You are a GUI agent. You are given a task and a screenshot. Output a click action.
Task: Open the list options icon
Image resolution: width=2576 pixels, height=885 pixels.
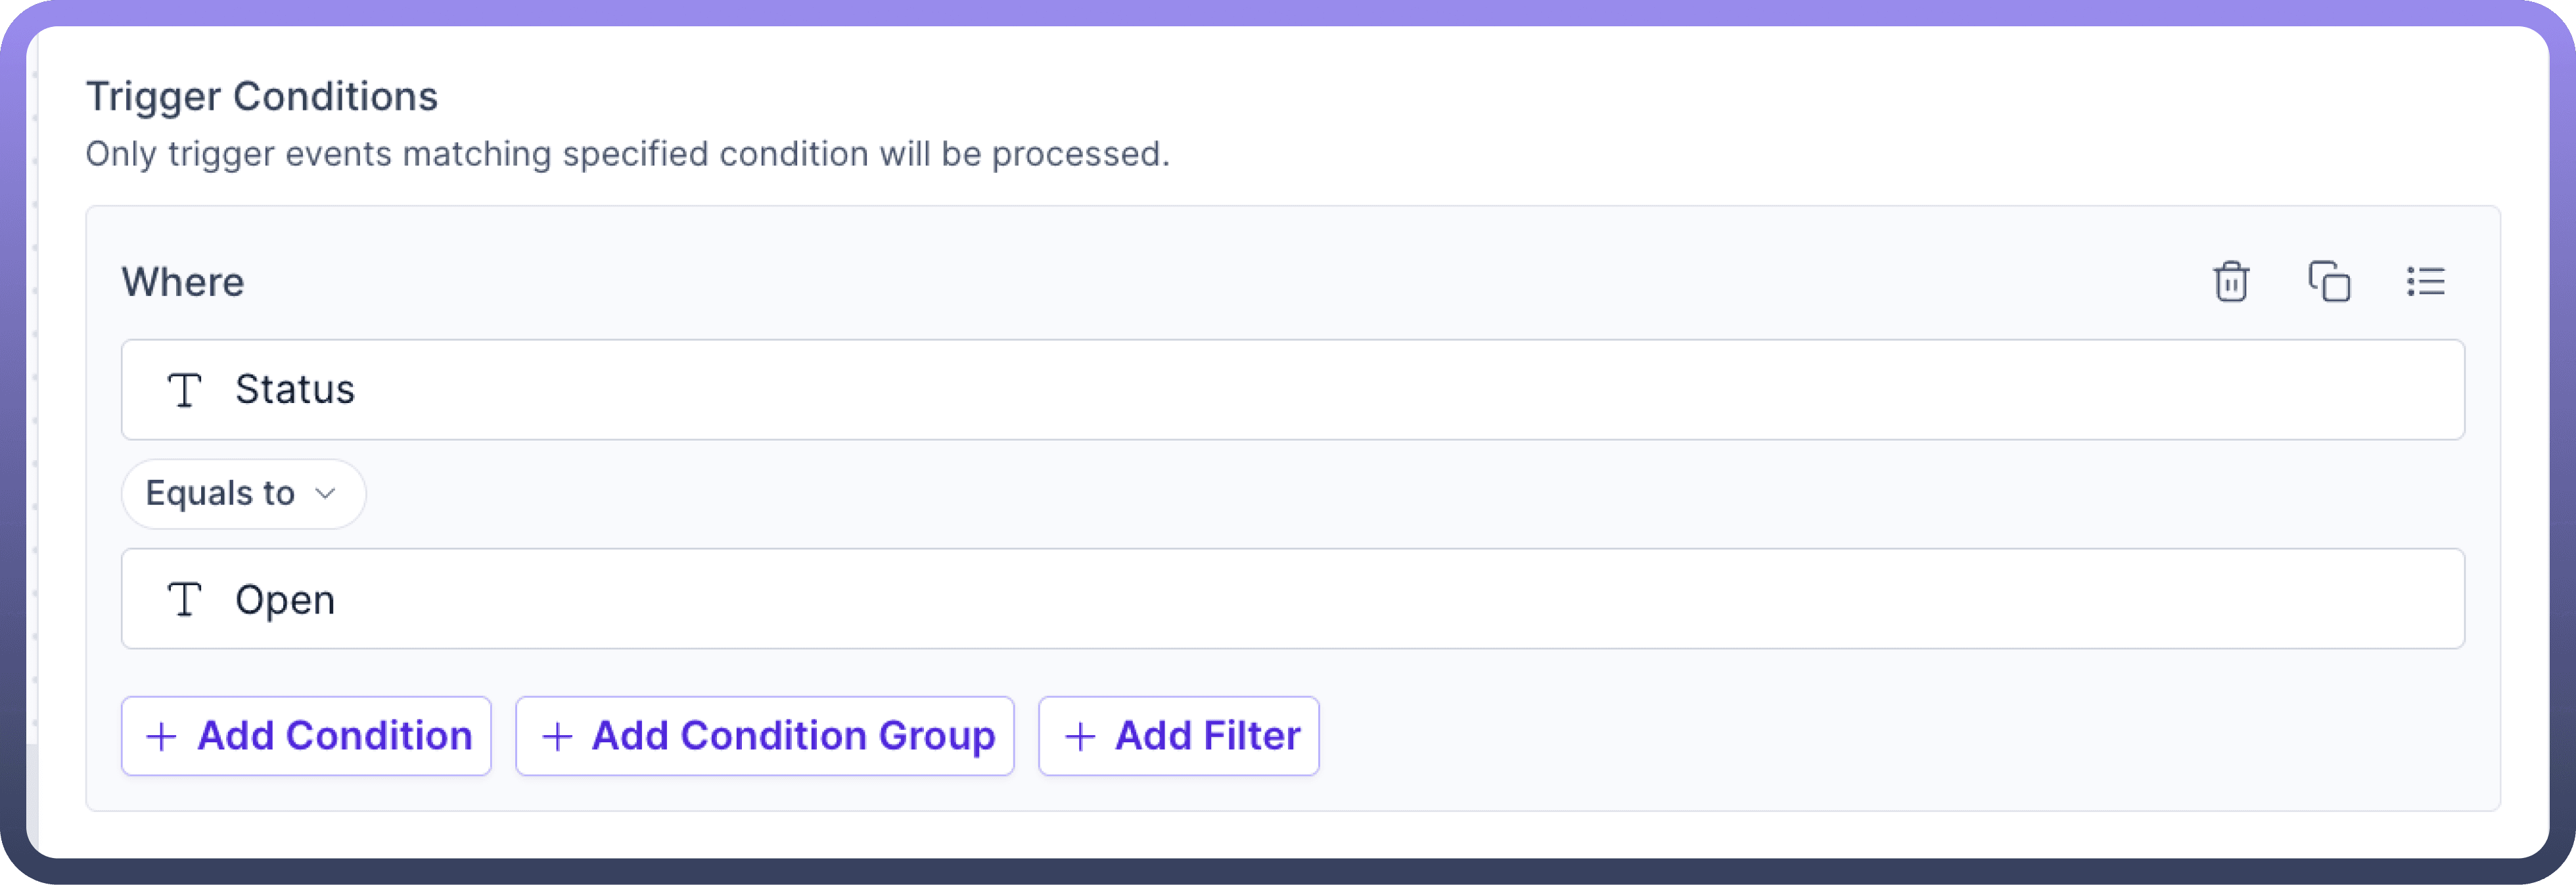coord(2425,282)
